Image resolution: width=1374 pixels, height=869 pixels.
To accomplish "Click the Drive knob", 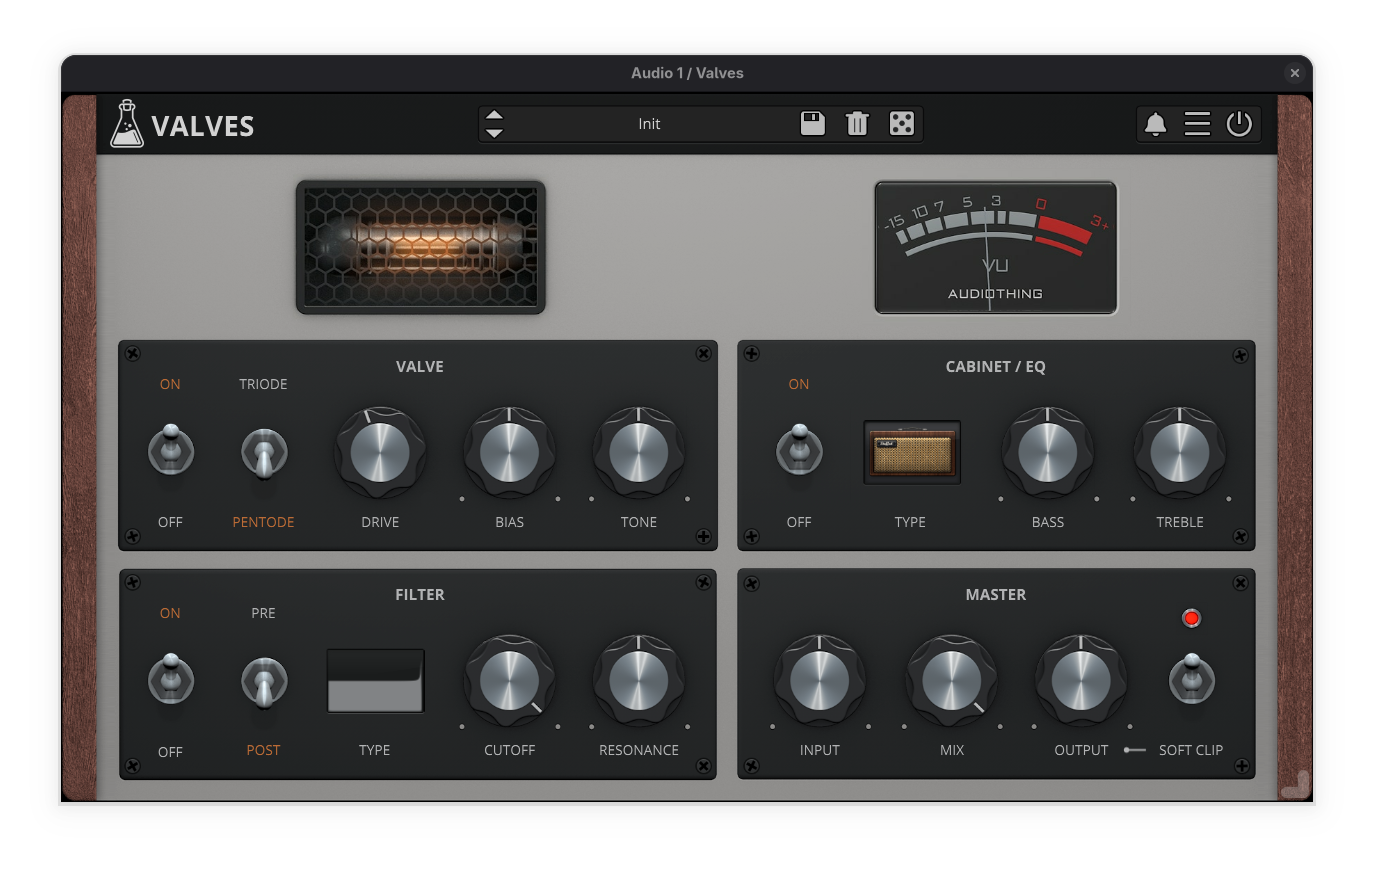I will (x=380, y=453).
